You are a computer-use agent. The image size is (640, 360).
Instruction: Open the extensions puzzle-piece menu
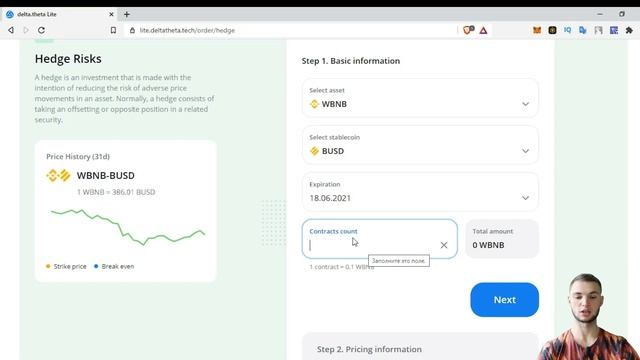[x=629, y=30]
